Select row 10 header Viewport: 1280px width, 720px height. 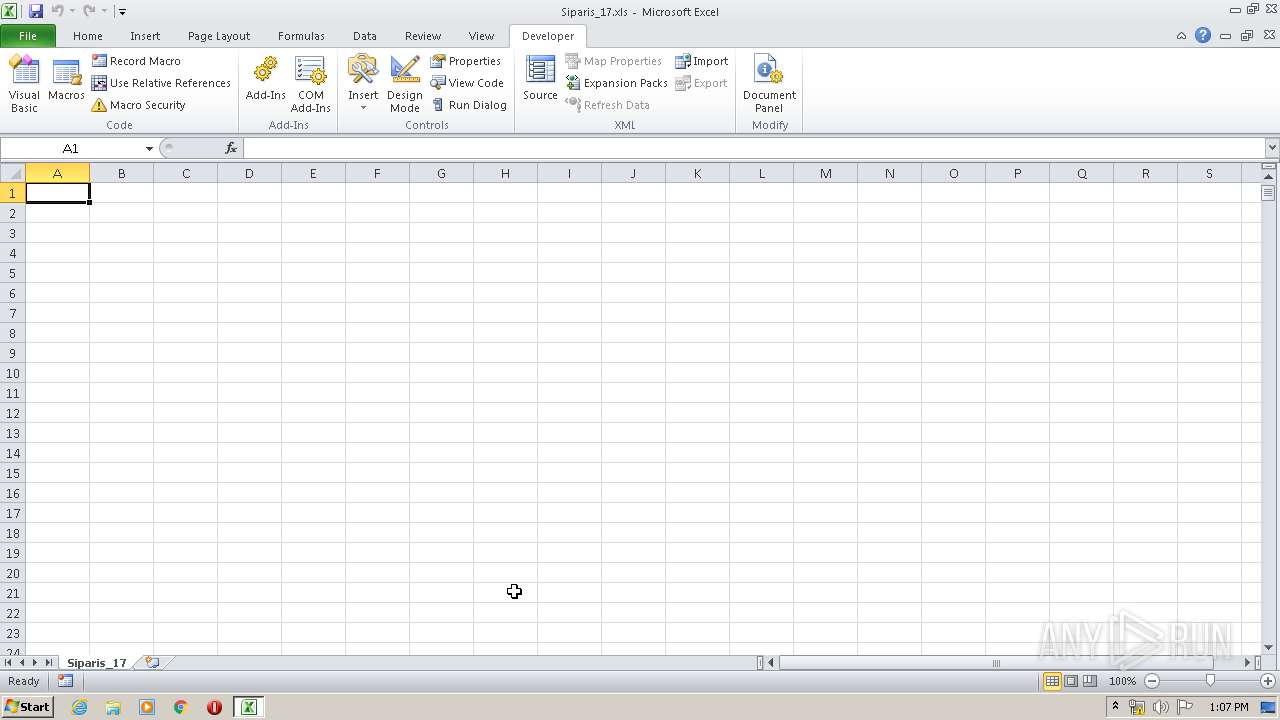(x=13, y=373)
